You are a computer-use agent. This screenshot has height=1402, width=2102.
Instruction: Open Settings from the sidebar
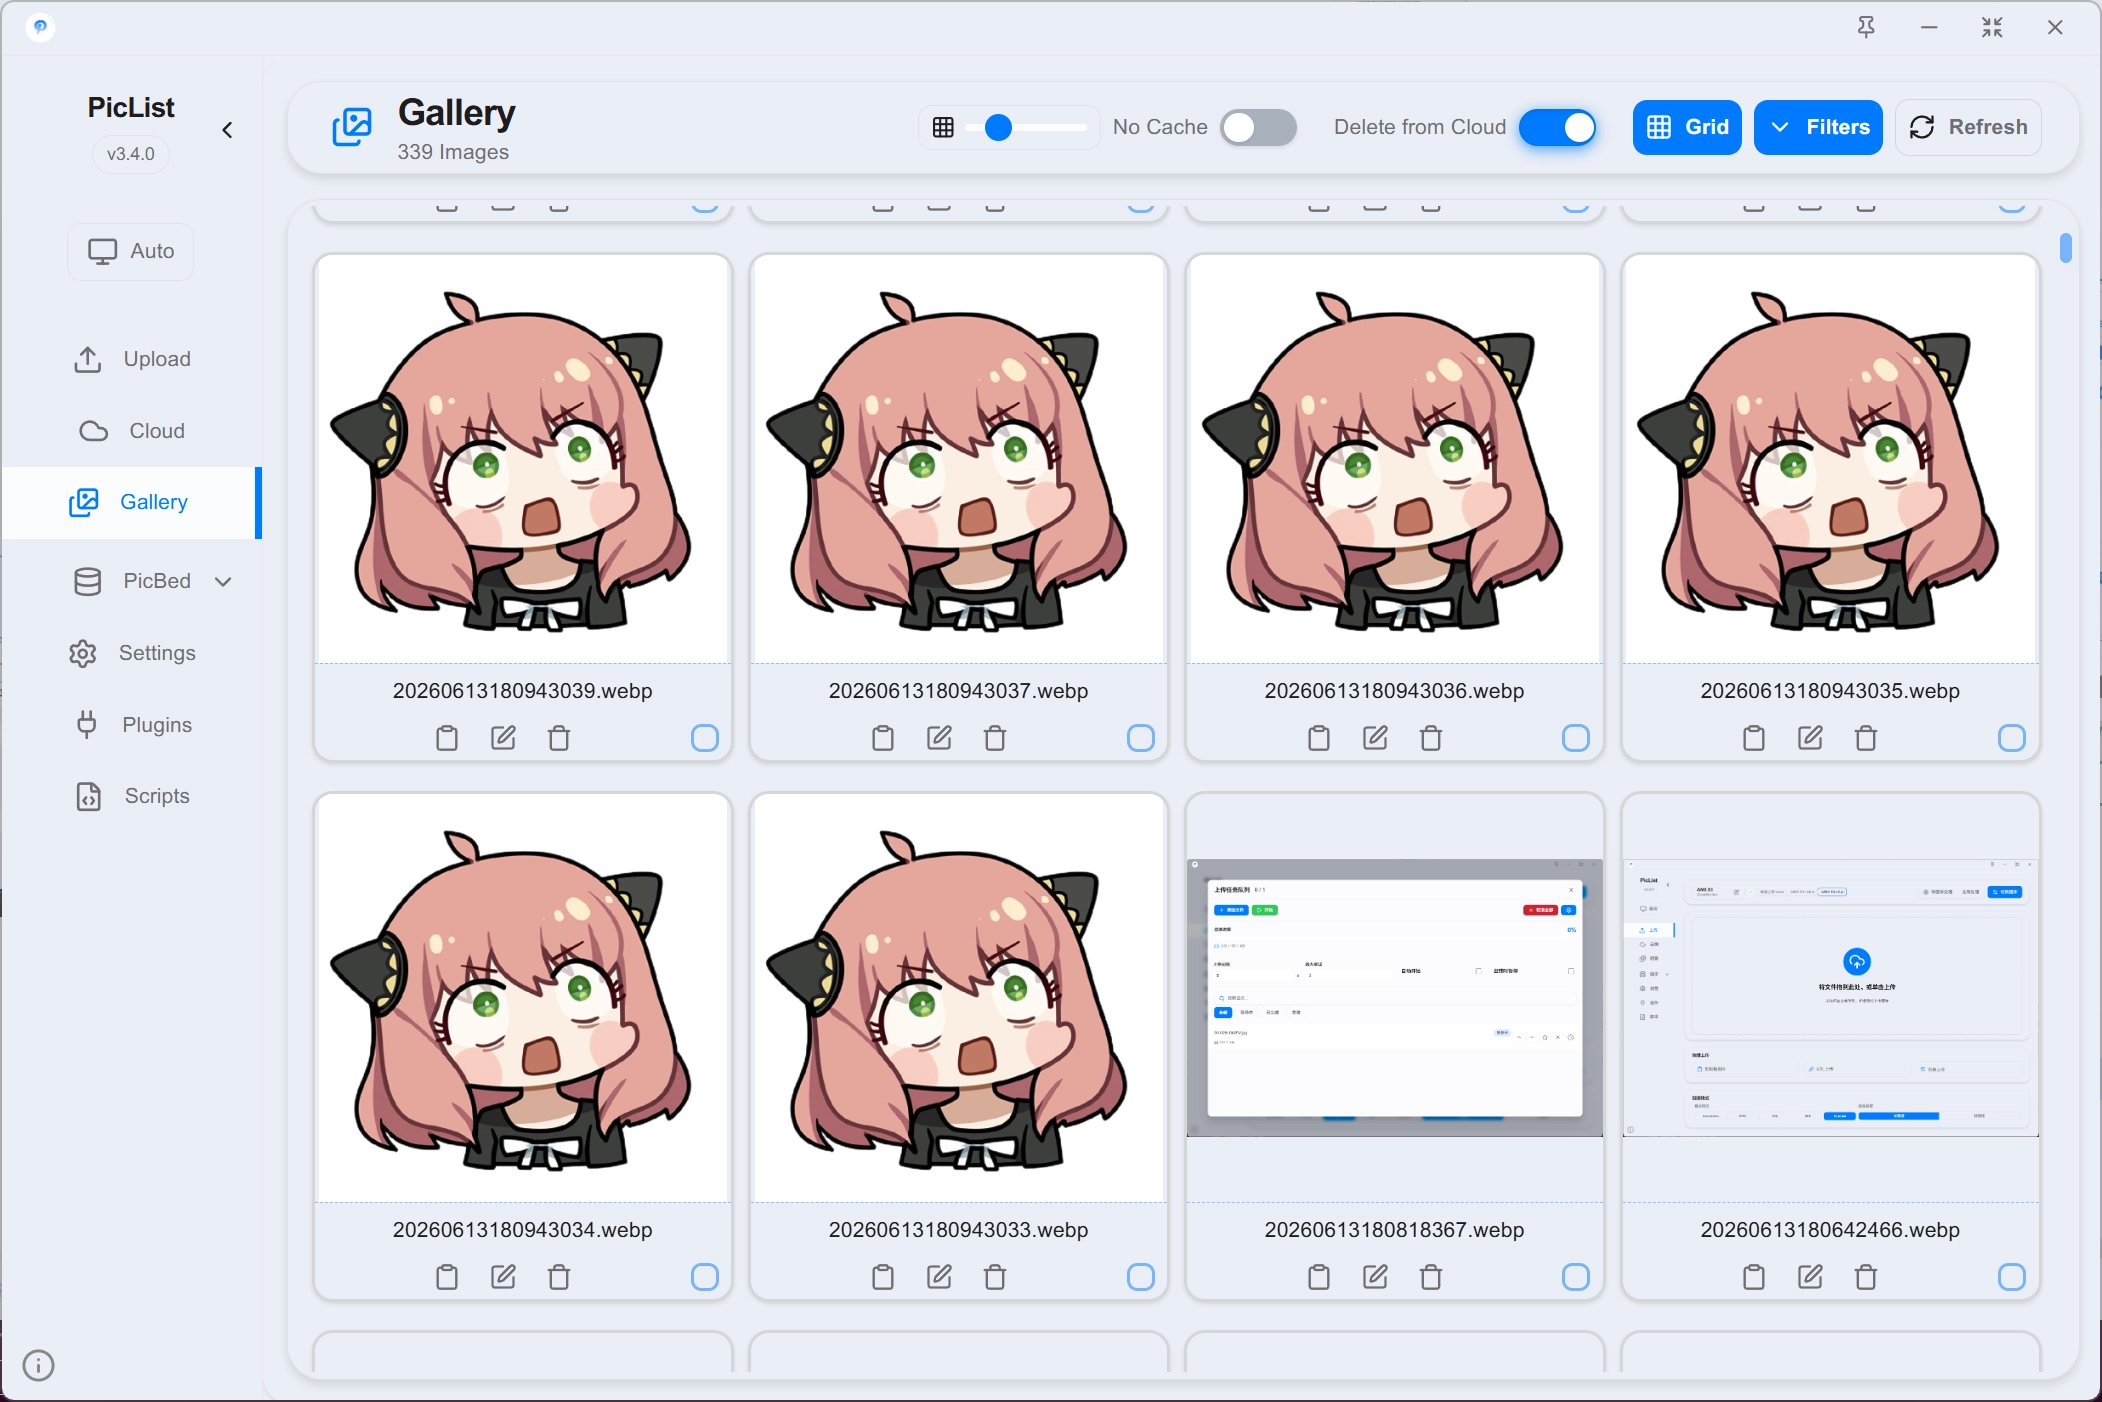pyautogui.click(x=132, y=653)
